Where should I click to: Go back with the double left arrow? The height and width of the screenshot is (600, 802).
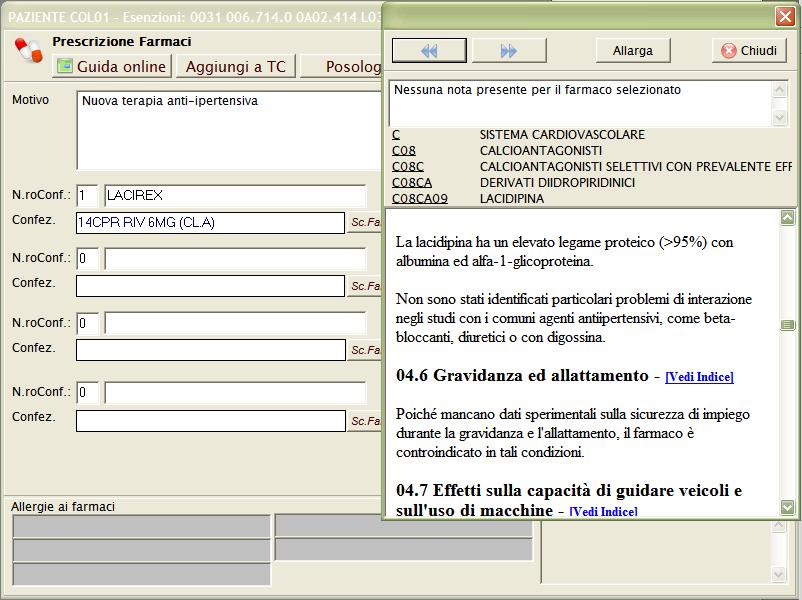click(429, 51)
